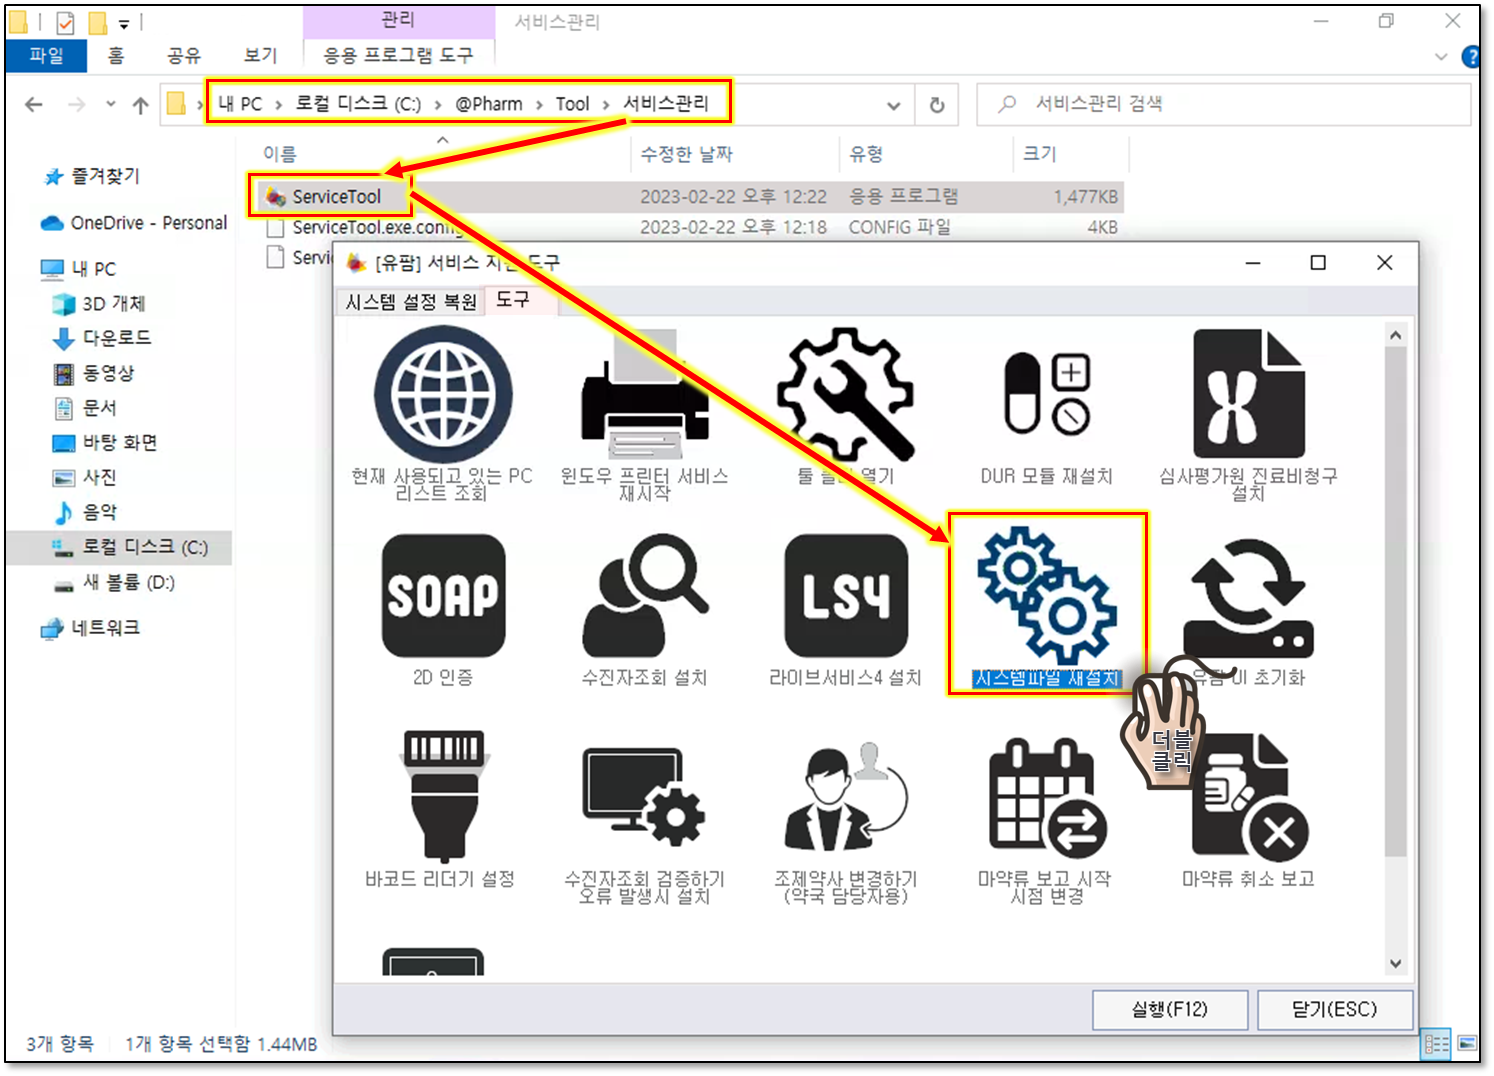Select the 시스템파일 재설치 gears icon
1494x1076 pixels.
click(x=1046, y=596)
